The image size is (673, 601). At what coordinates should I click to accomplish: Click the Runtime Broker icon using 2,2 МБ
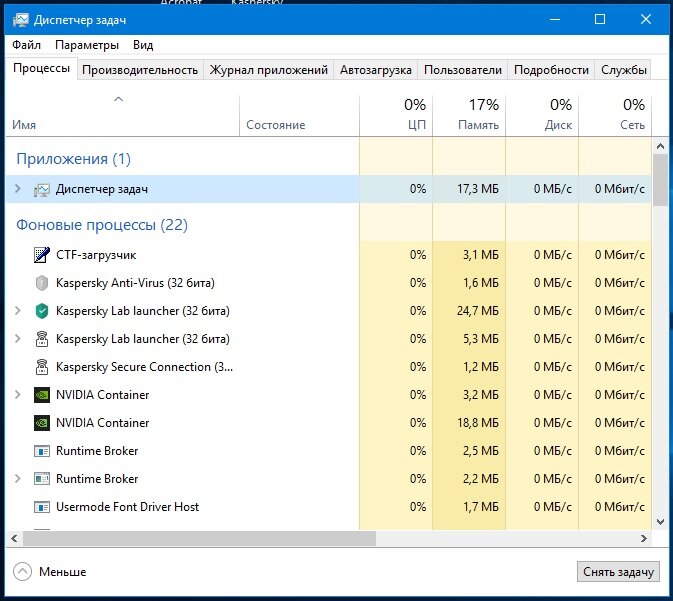(x=42, y=479)
